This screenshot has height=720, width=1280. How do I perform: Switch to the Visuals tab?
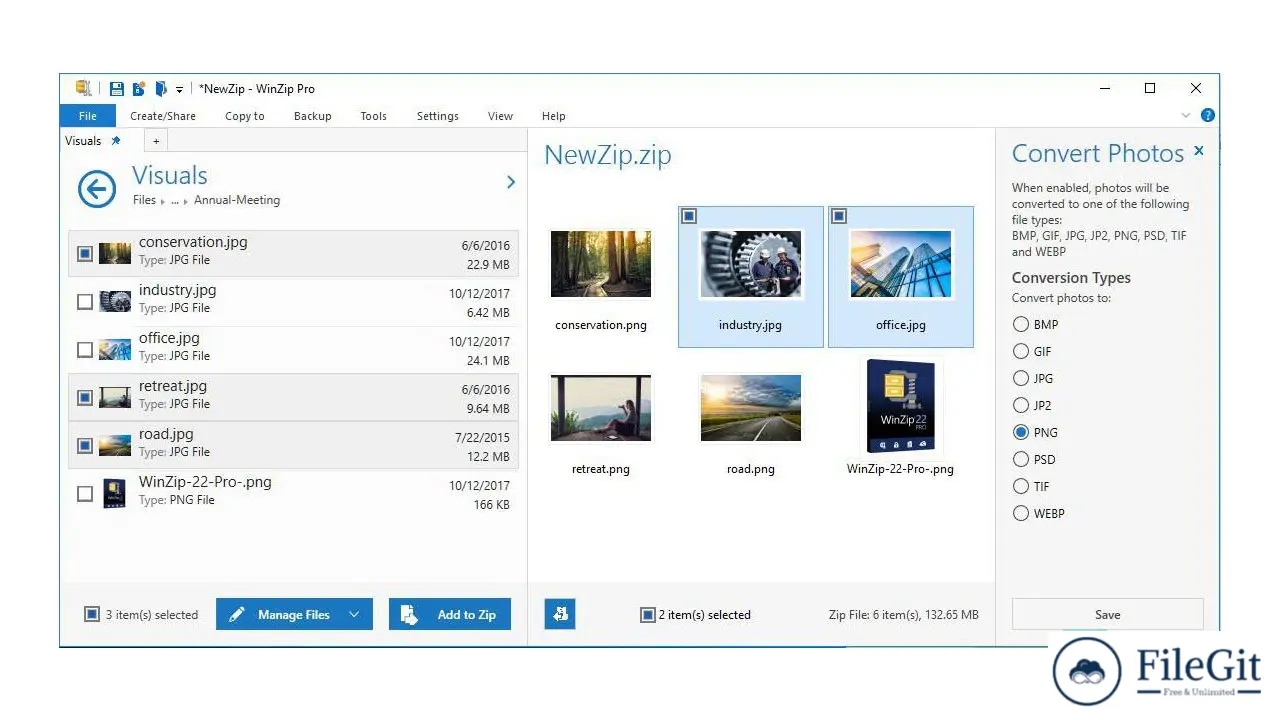84,141
